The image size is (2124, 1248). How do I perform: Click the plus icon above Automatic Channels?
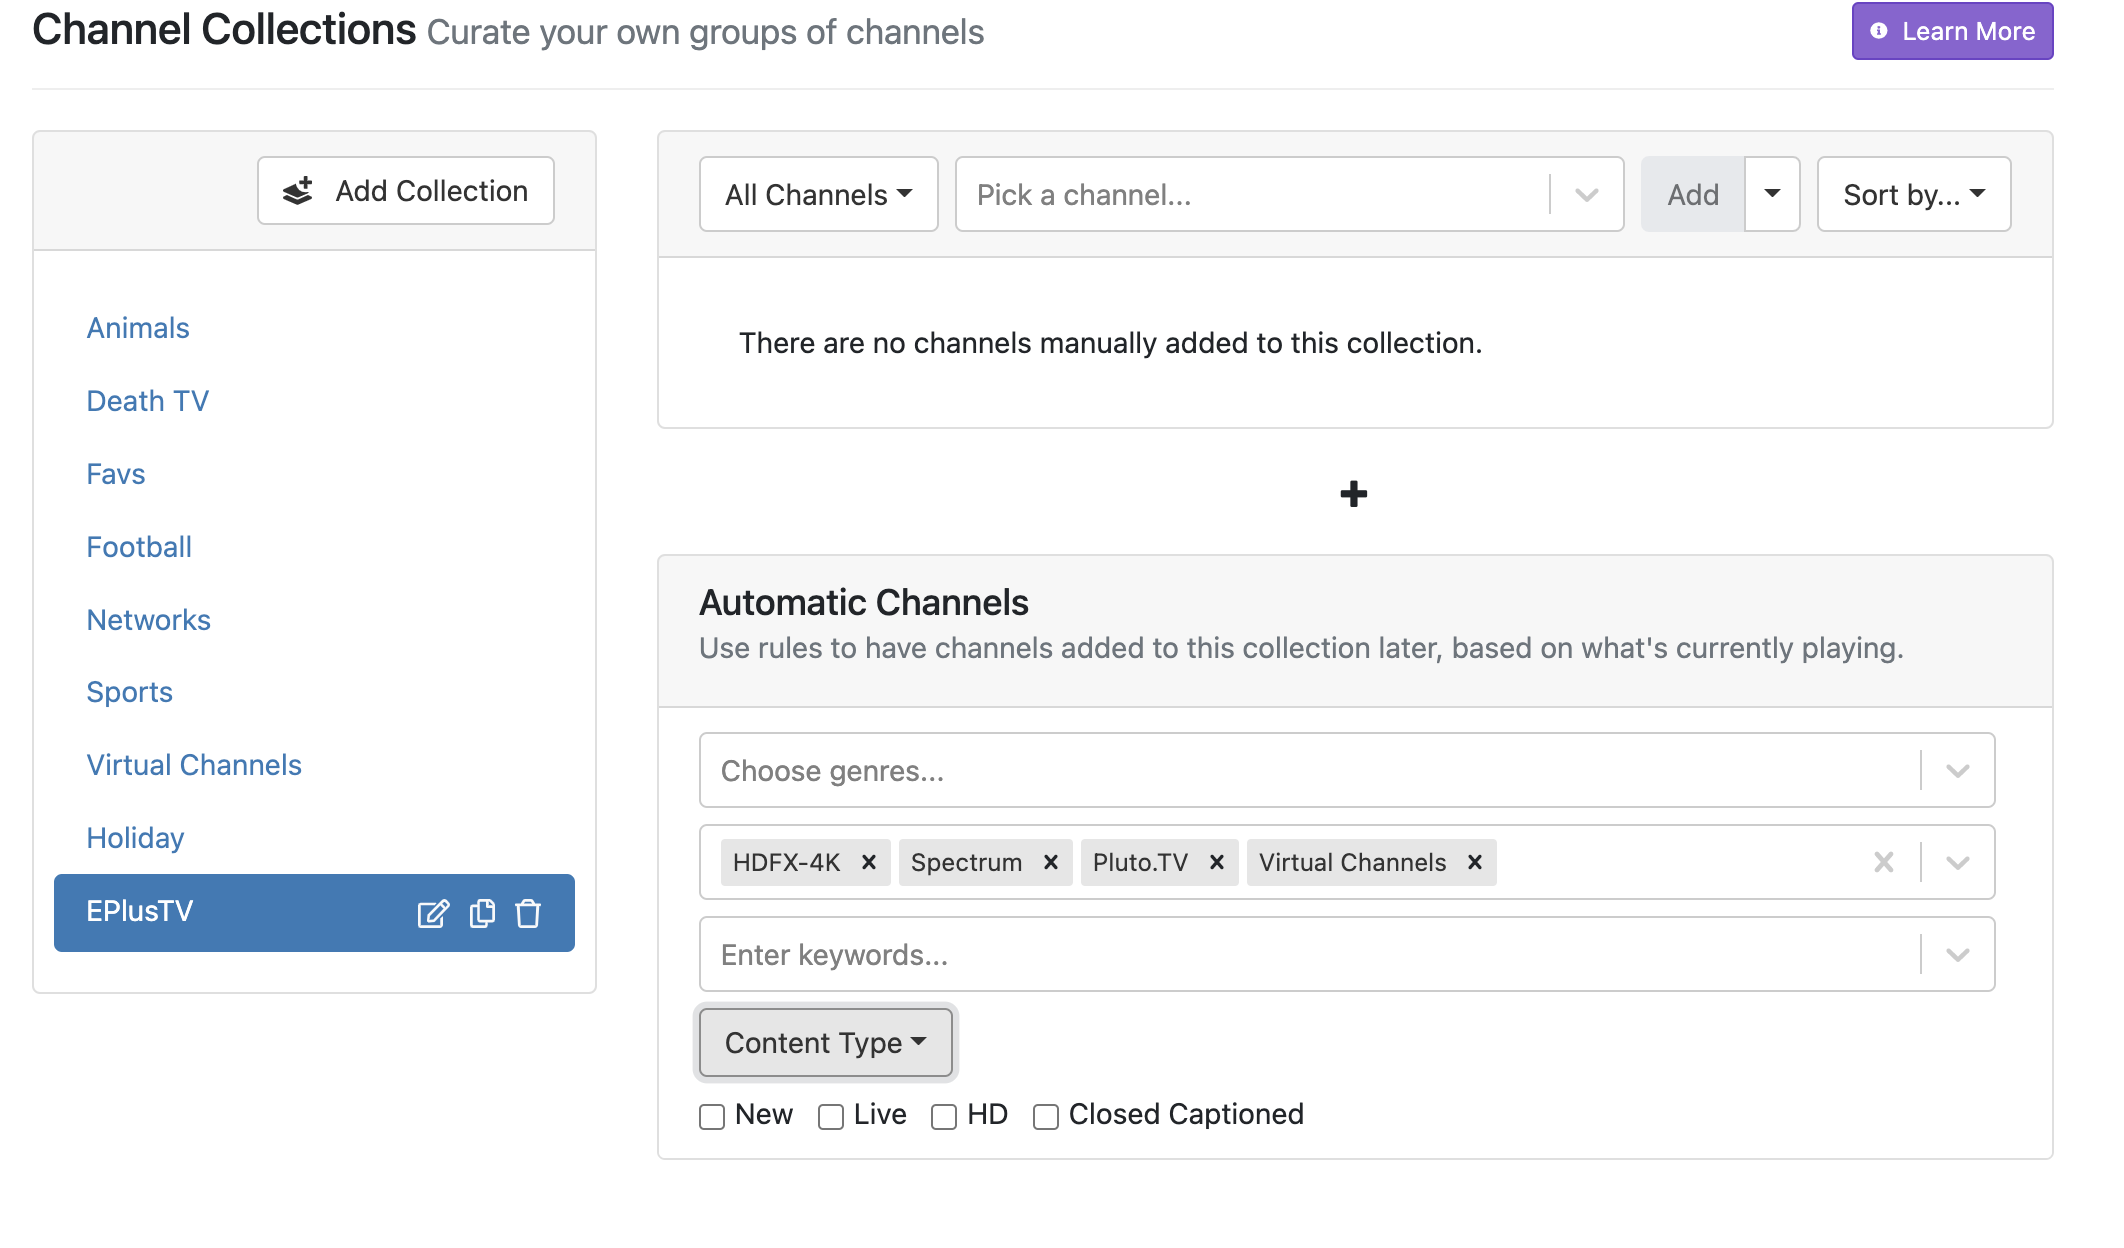coord(1354,494)
